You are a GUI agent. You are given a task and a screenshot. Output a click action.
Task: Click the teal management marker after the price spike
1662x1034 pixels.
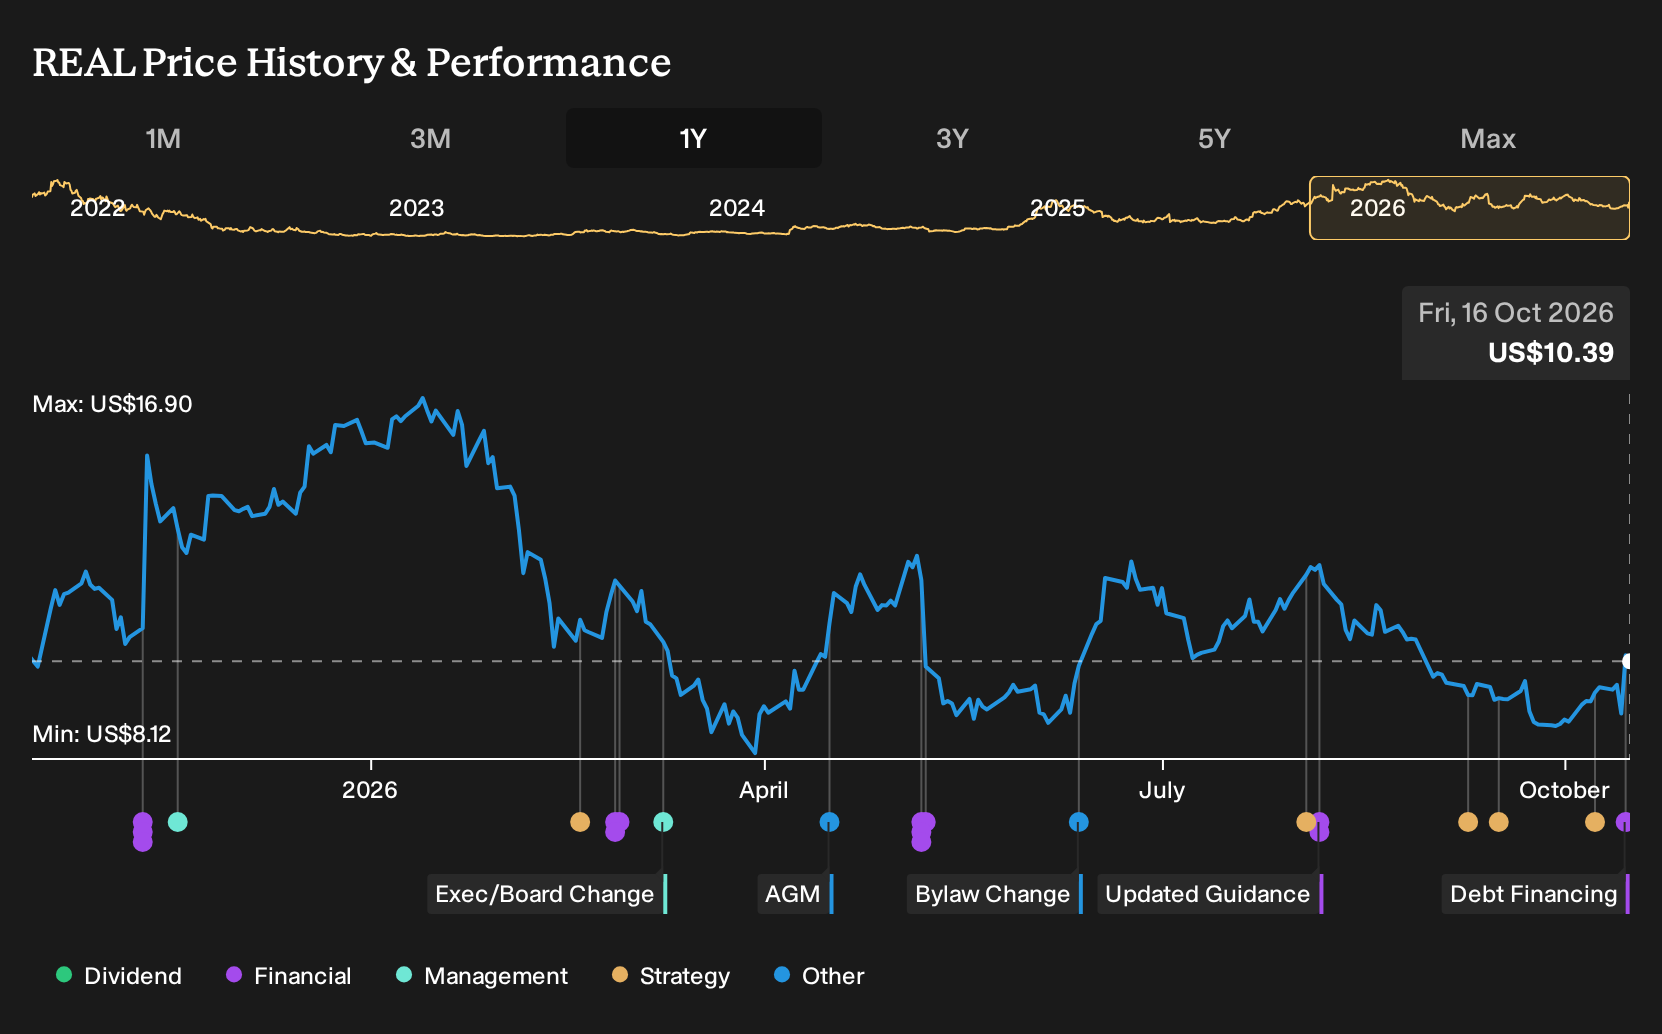(178, 822)
